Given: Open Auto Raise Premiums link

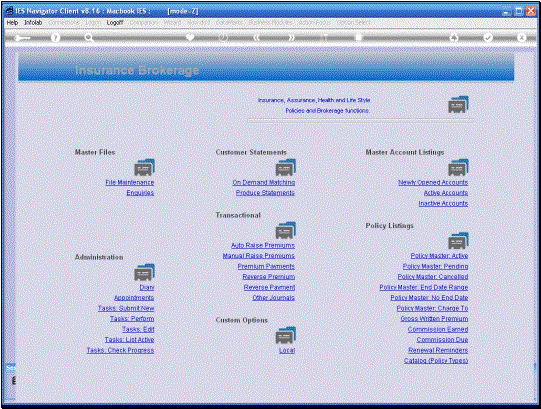Looking at the screenshot, I should (263, 245).
